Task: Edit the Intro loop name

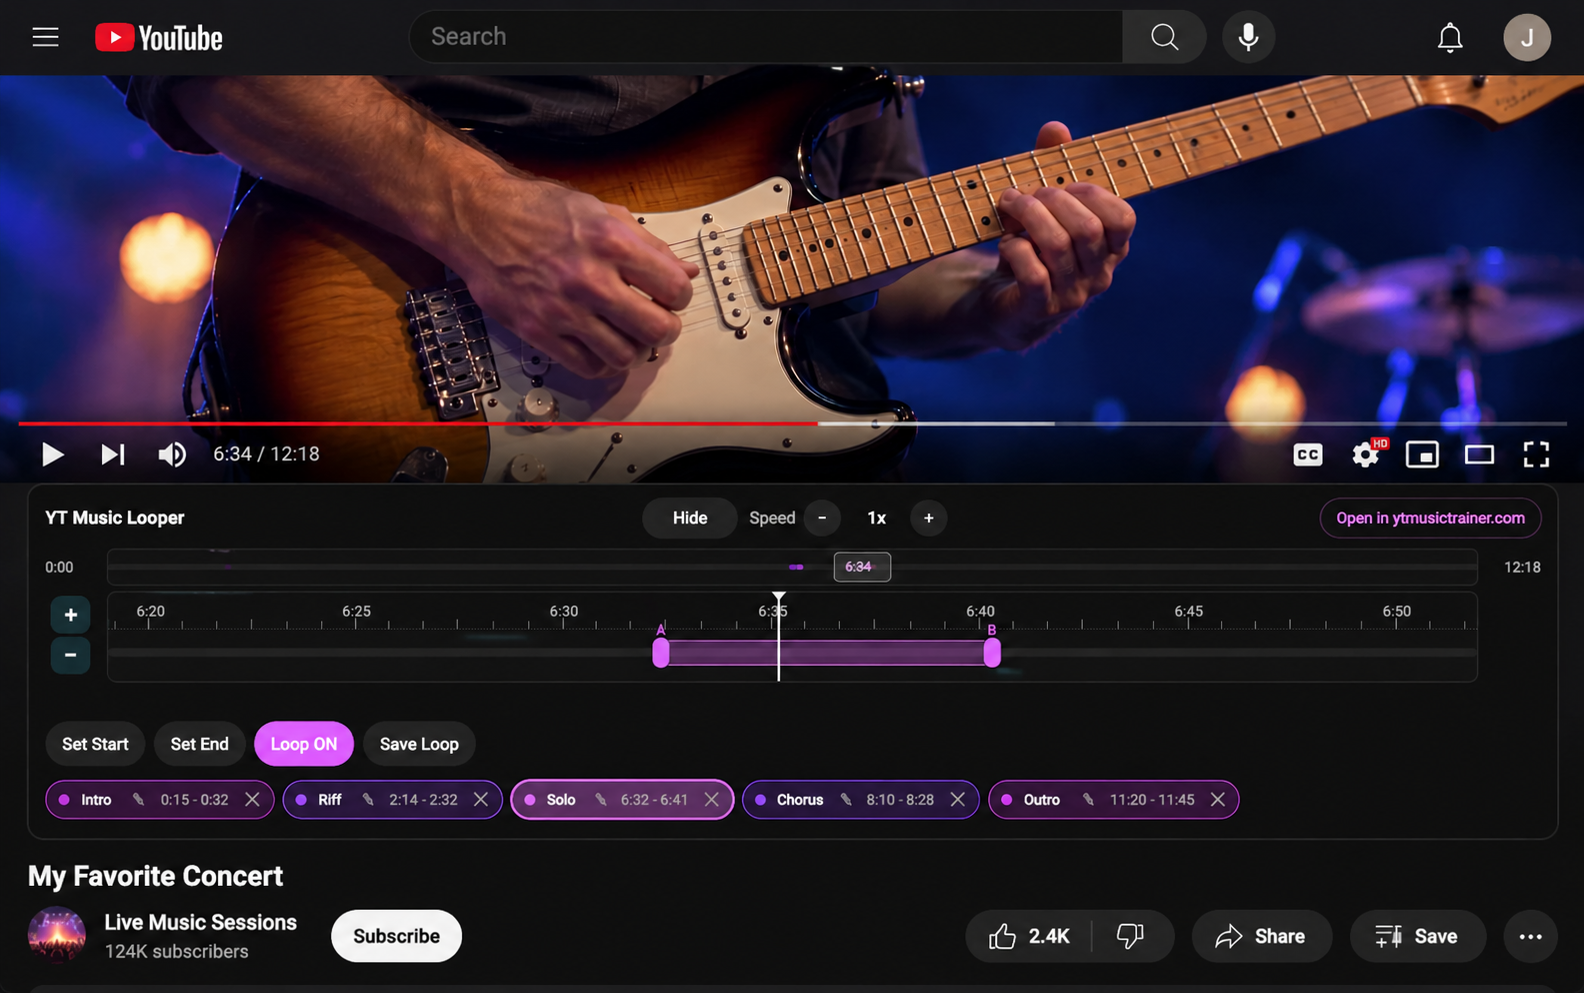Action: coord(139,800)
